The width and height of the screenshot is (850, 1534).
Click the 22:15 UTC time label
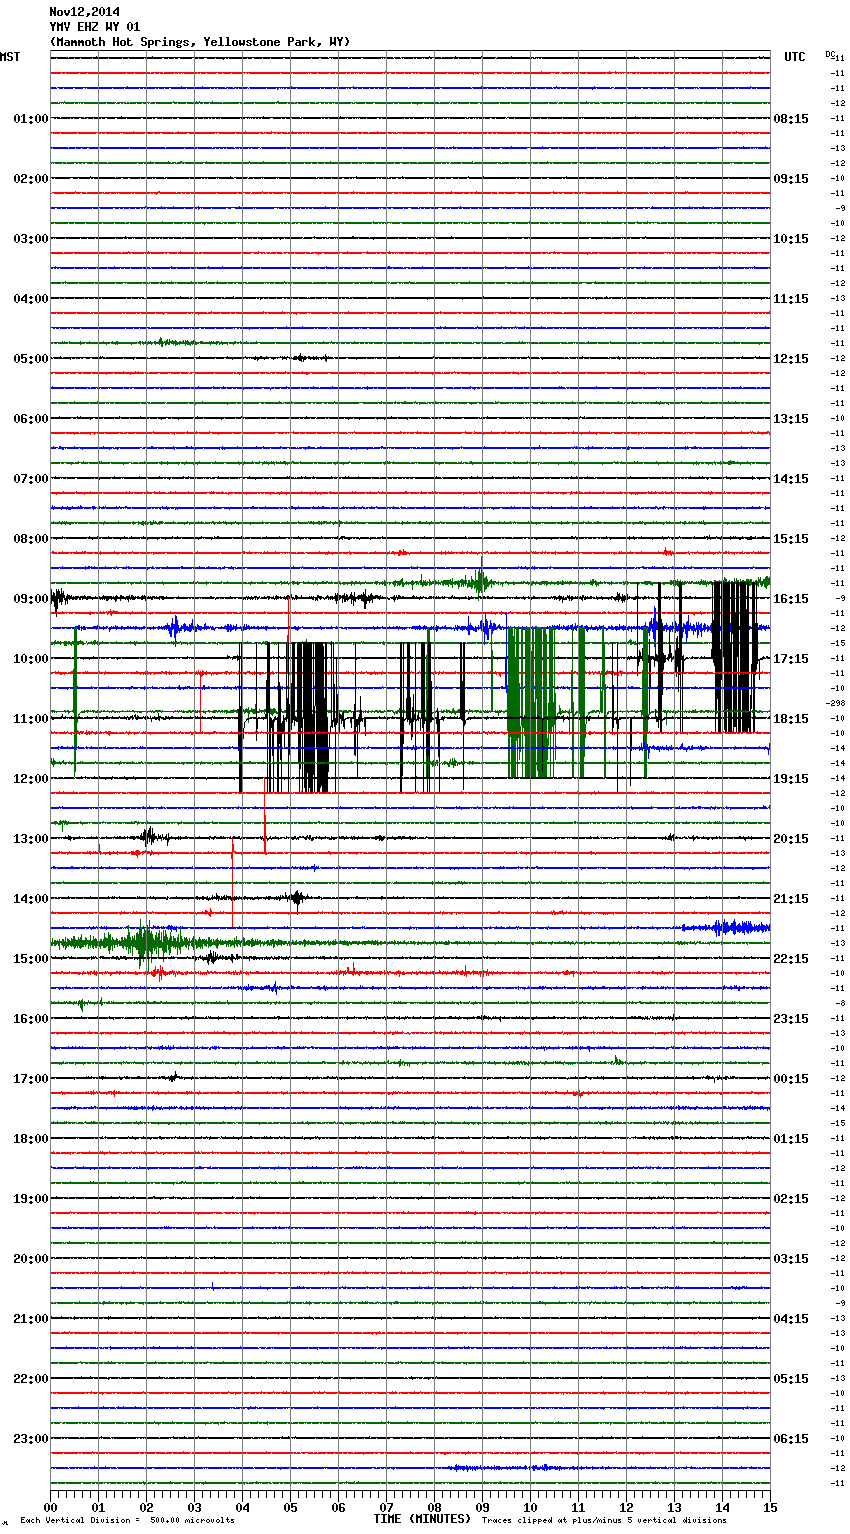coord(791,959)
